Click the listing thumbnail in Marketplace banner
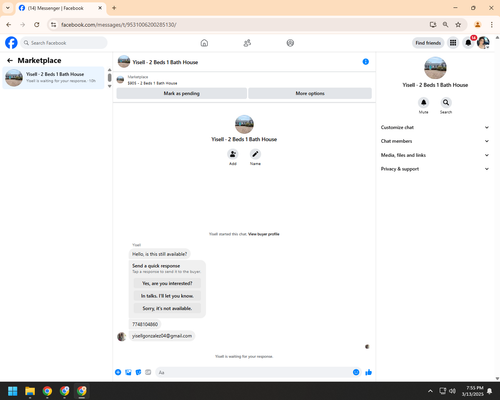This screenshot has height=400, width=500. [x=120, y=80]
